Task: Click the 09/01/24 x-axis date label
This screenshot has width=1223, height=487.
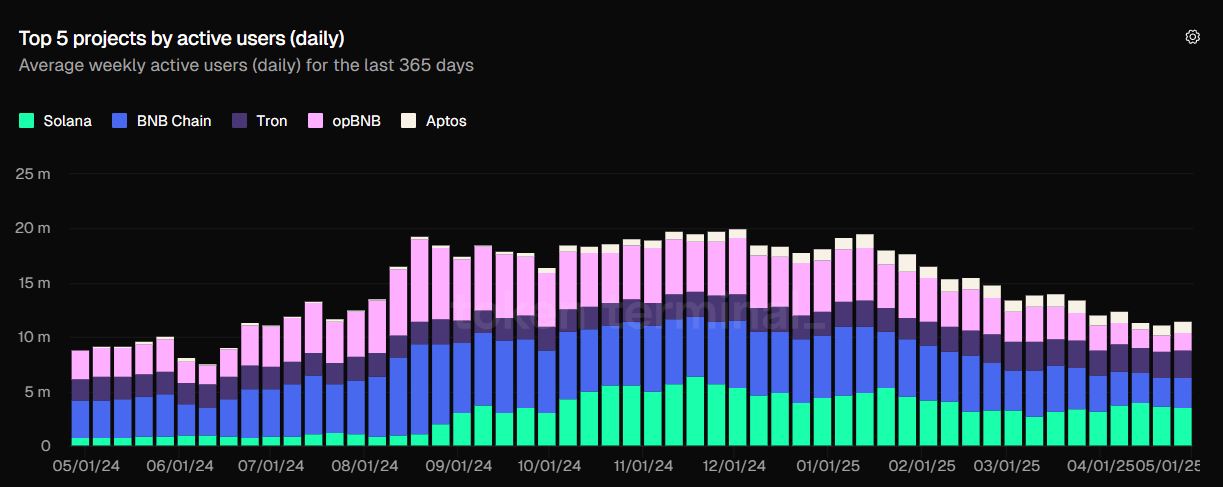Action: tap(458, 466)
